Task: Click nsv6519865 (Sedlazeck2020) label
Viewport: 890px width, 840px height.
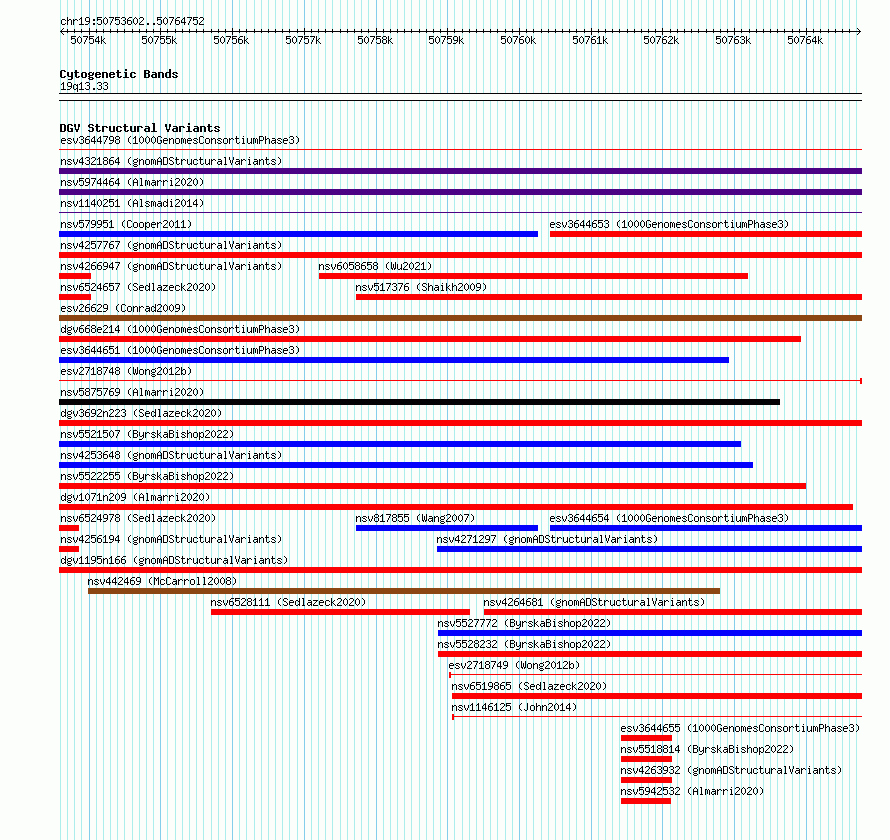Action: [x=529, y=686]
